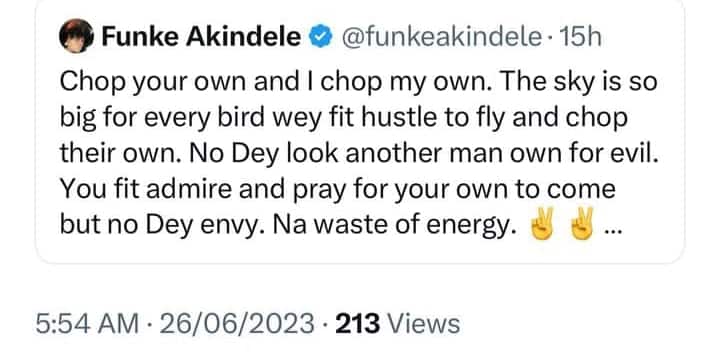Open the @funkeakindele handle
720x361 pixels.
(441, 37)
